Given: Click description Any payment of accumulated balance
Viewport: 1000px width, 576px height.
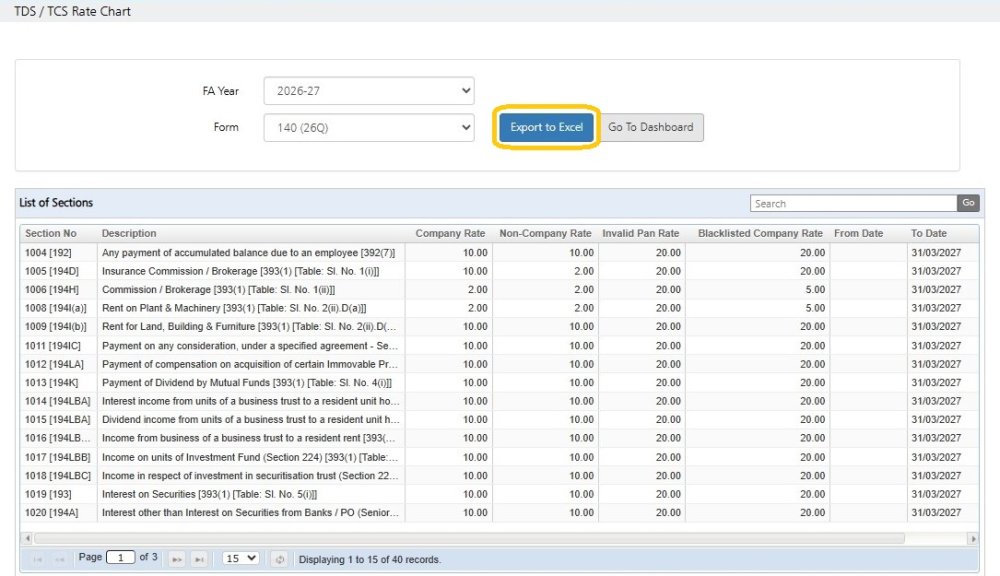Looking at the screenshot, I should (x=248, y=253).
